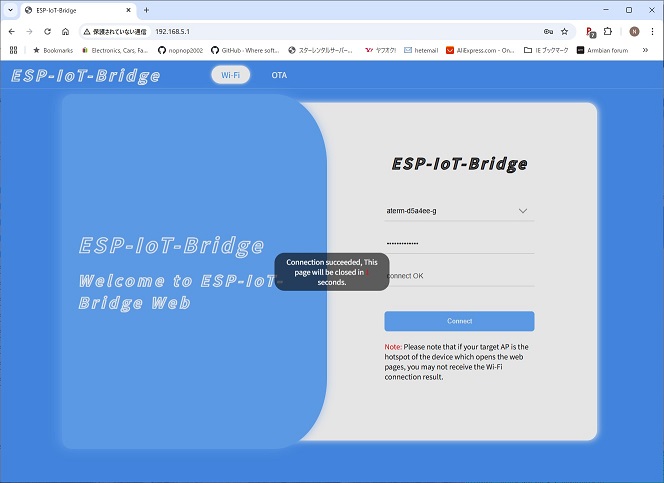The image size is (664, 483).
Task: Bookmark page with the star icon
Action: coord(564,31)
